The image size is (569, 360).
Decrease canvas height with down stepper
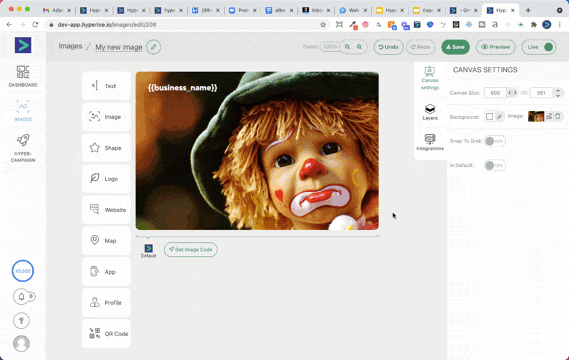pos(558,95)
